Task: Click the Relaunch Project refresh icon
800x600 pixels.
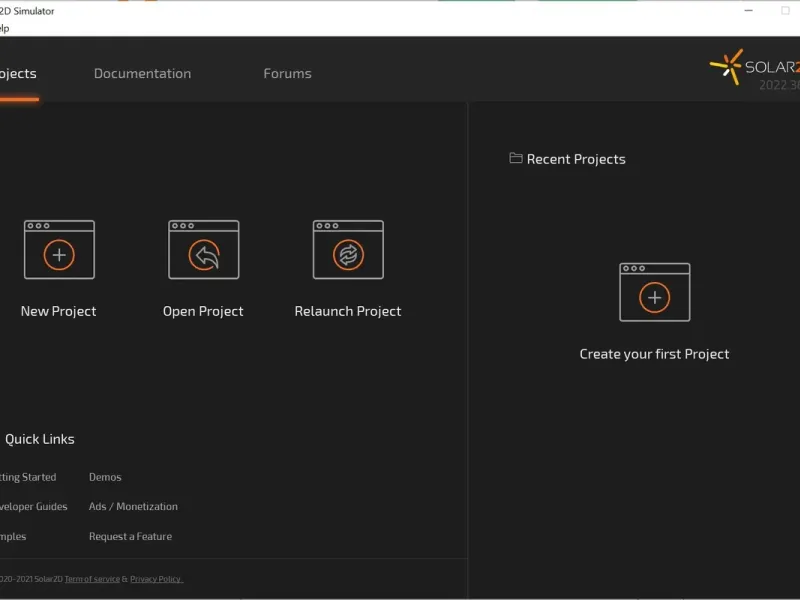Action: click(x=348, y=249)
